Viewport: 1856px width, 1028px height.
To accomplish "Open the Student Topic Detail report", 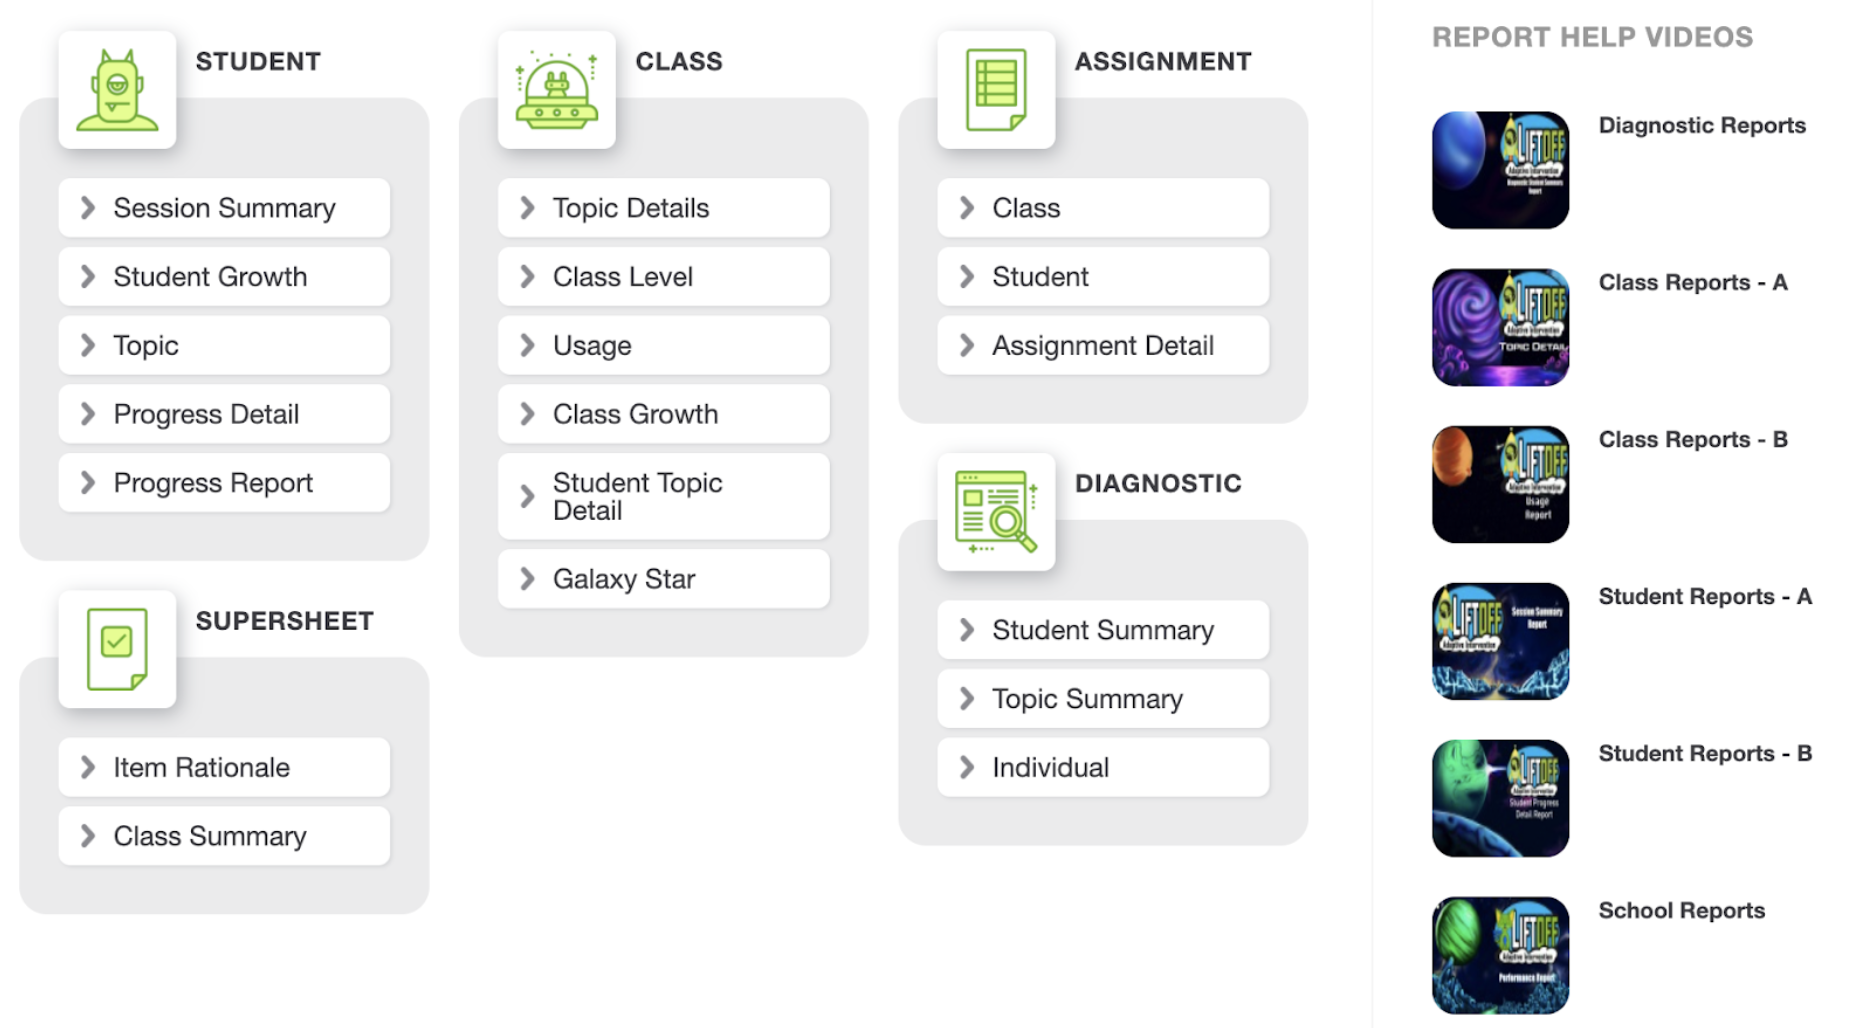I will [x=664, y=497].
